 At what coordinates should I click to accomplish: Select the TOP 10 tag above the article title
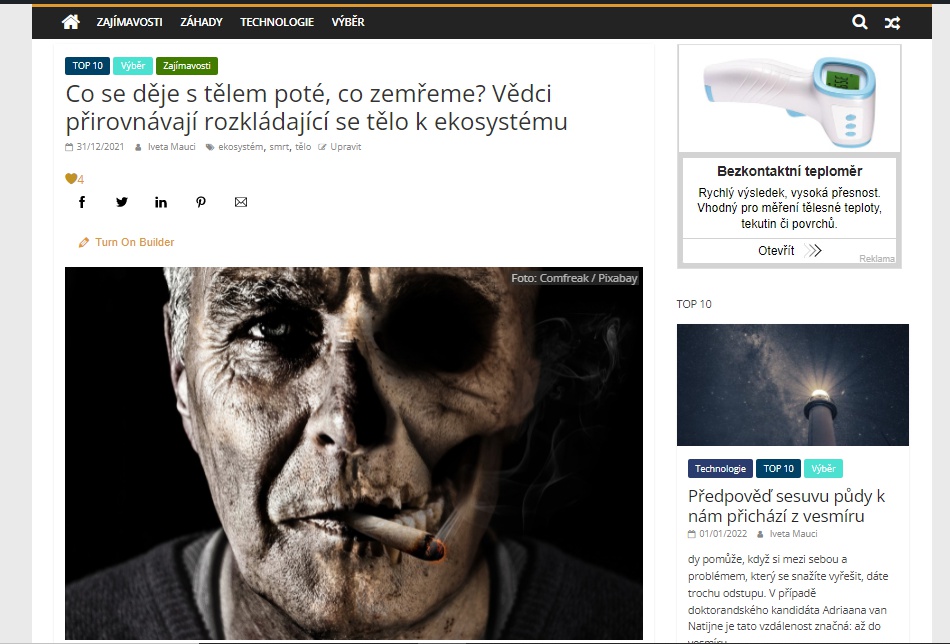(88, 65)
